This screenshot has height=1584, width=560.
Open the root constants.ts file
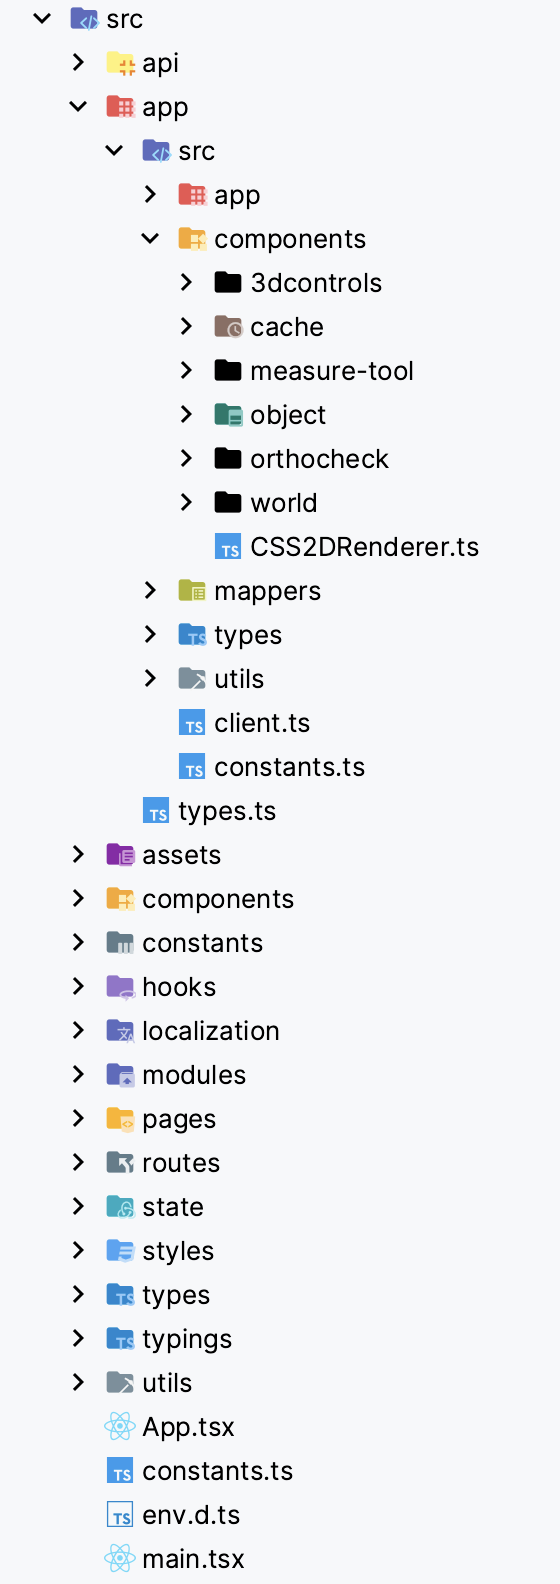coord(218,1471)
